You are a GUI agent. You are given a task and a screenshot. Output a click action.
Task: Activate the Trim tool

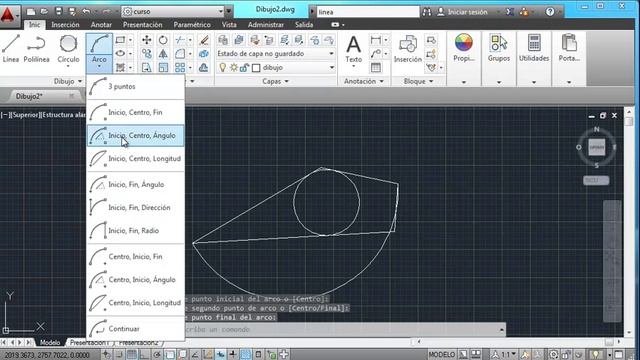click(180, 40)
